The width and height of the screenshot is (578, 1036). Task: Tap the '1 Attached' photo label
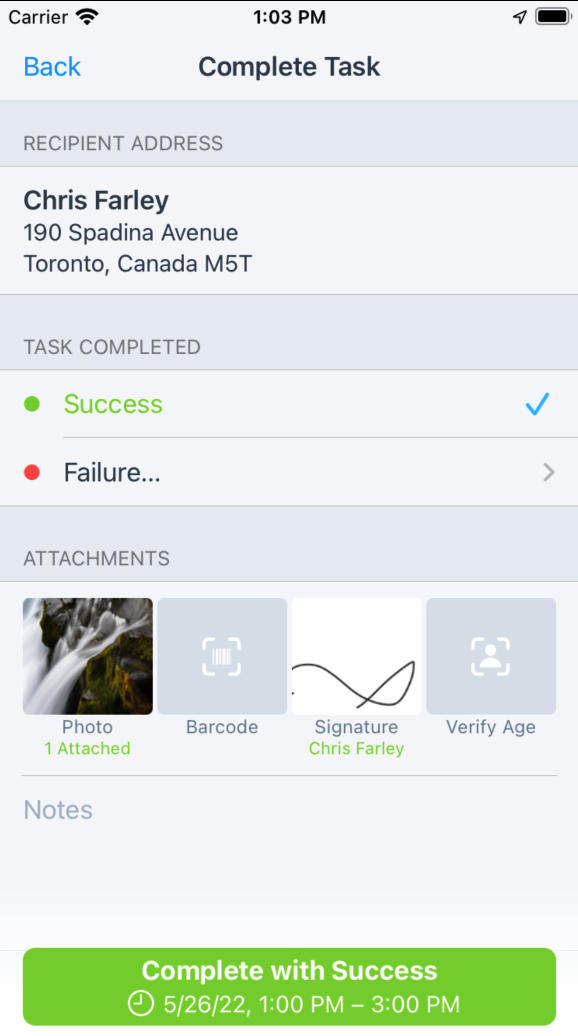87,749
